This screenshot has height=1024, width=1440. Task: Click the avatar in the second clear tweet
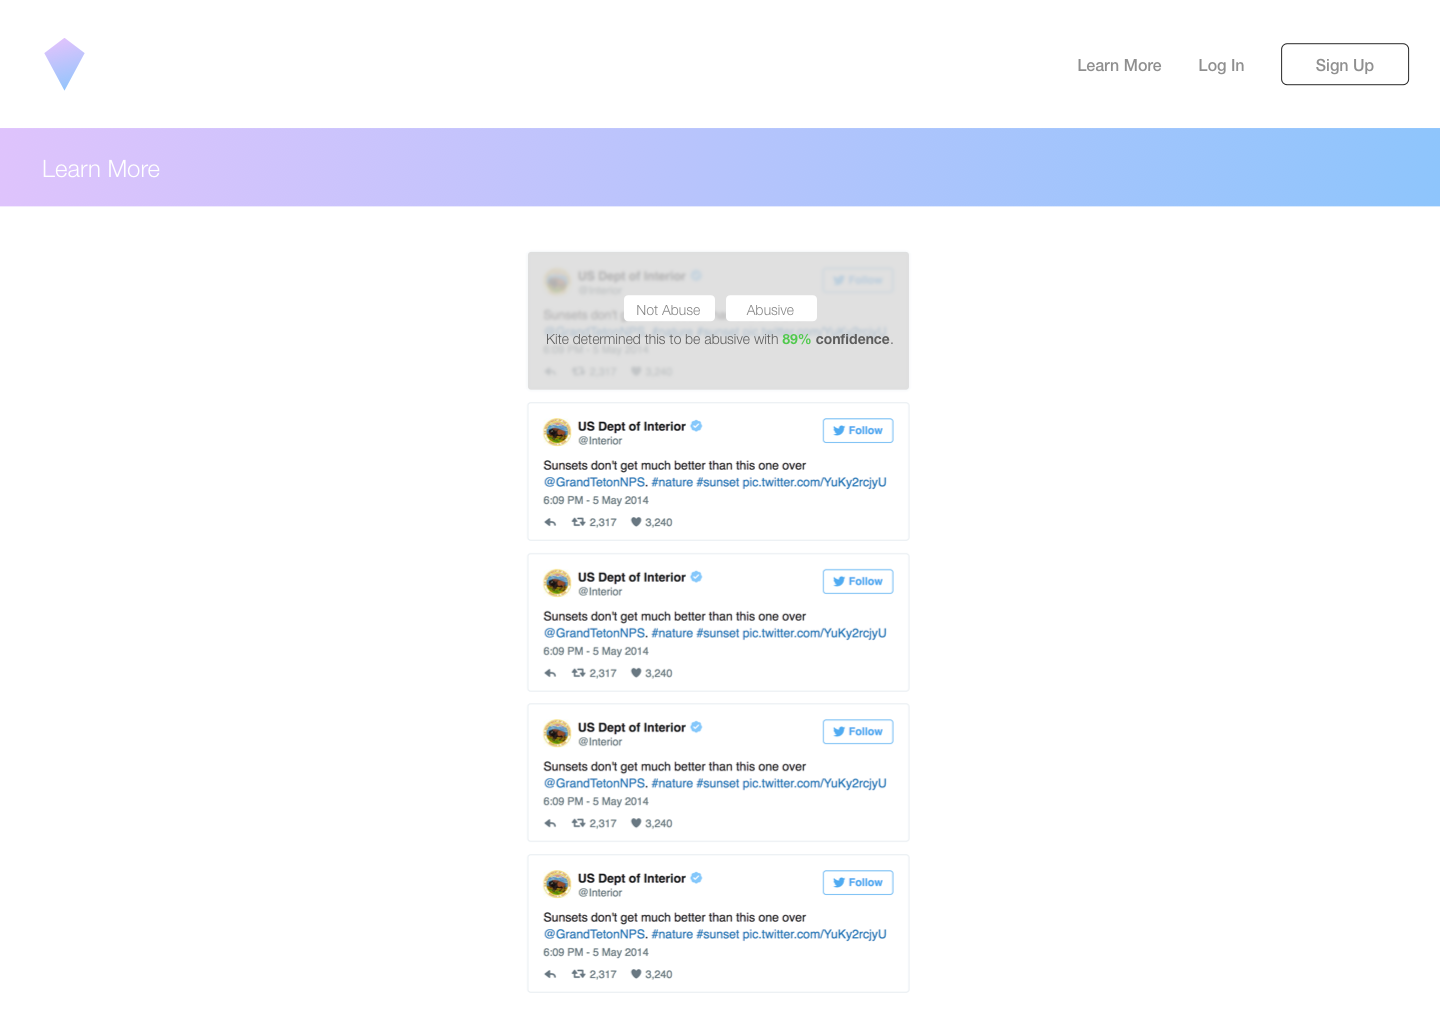tap(557, 583)
